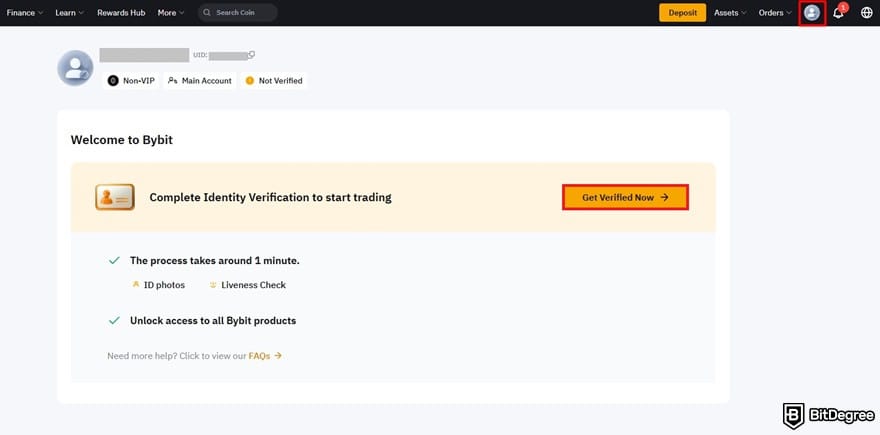Click 'The process takes around 1 minute.' text
Image resolution: width=880 pixels, height=435 pixels.
(x=215, y=260)
